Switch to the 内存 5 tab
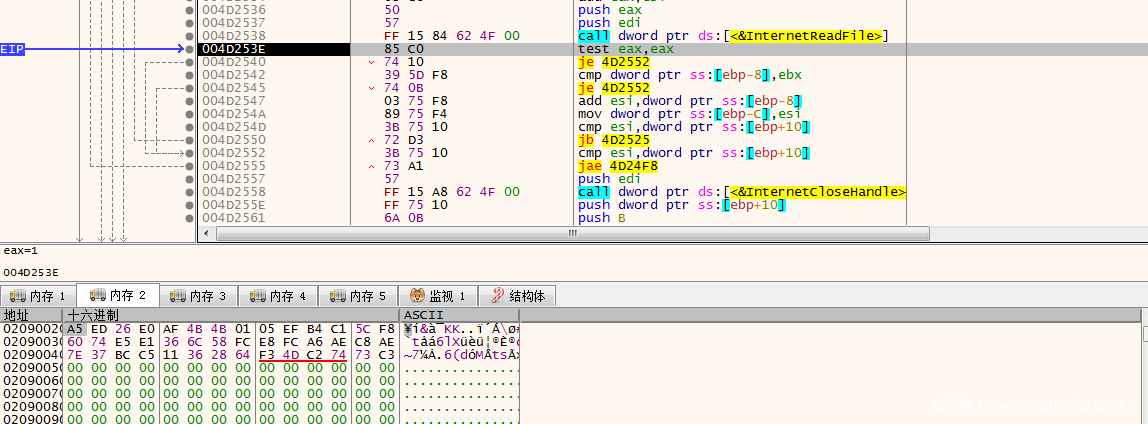The width and height of the screenshot is (1148, 424). [359, 296]
